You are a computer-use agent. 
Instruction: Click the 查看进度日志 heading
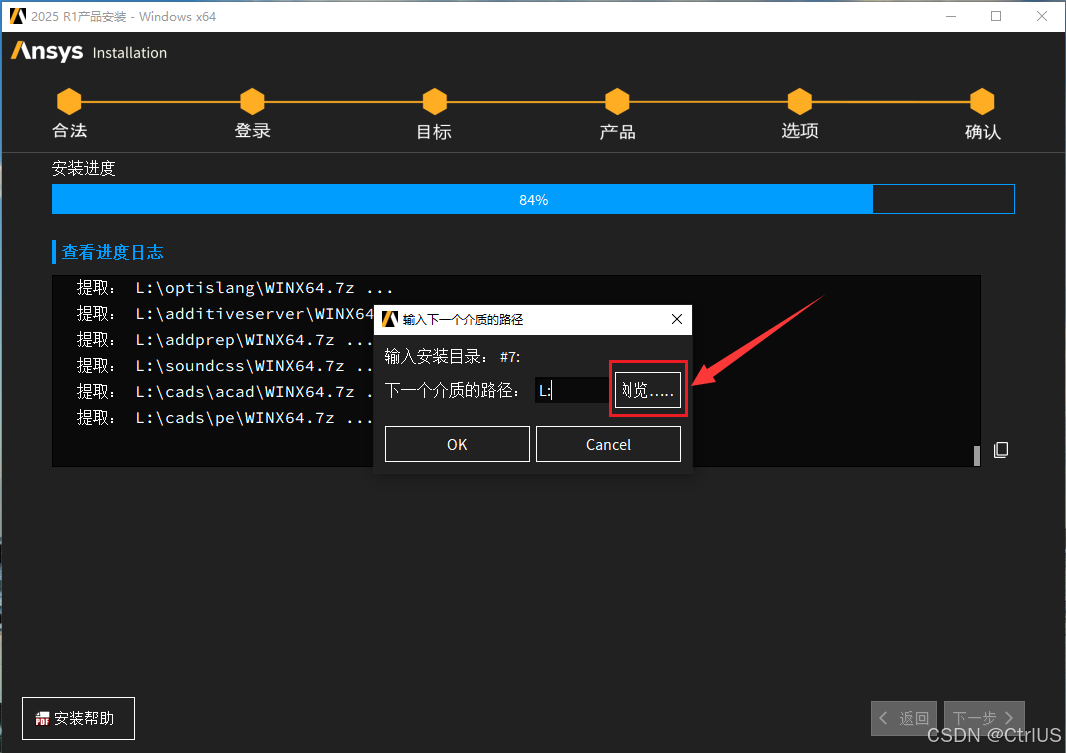[112, 252]
